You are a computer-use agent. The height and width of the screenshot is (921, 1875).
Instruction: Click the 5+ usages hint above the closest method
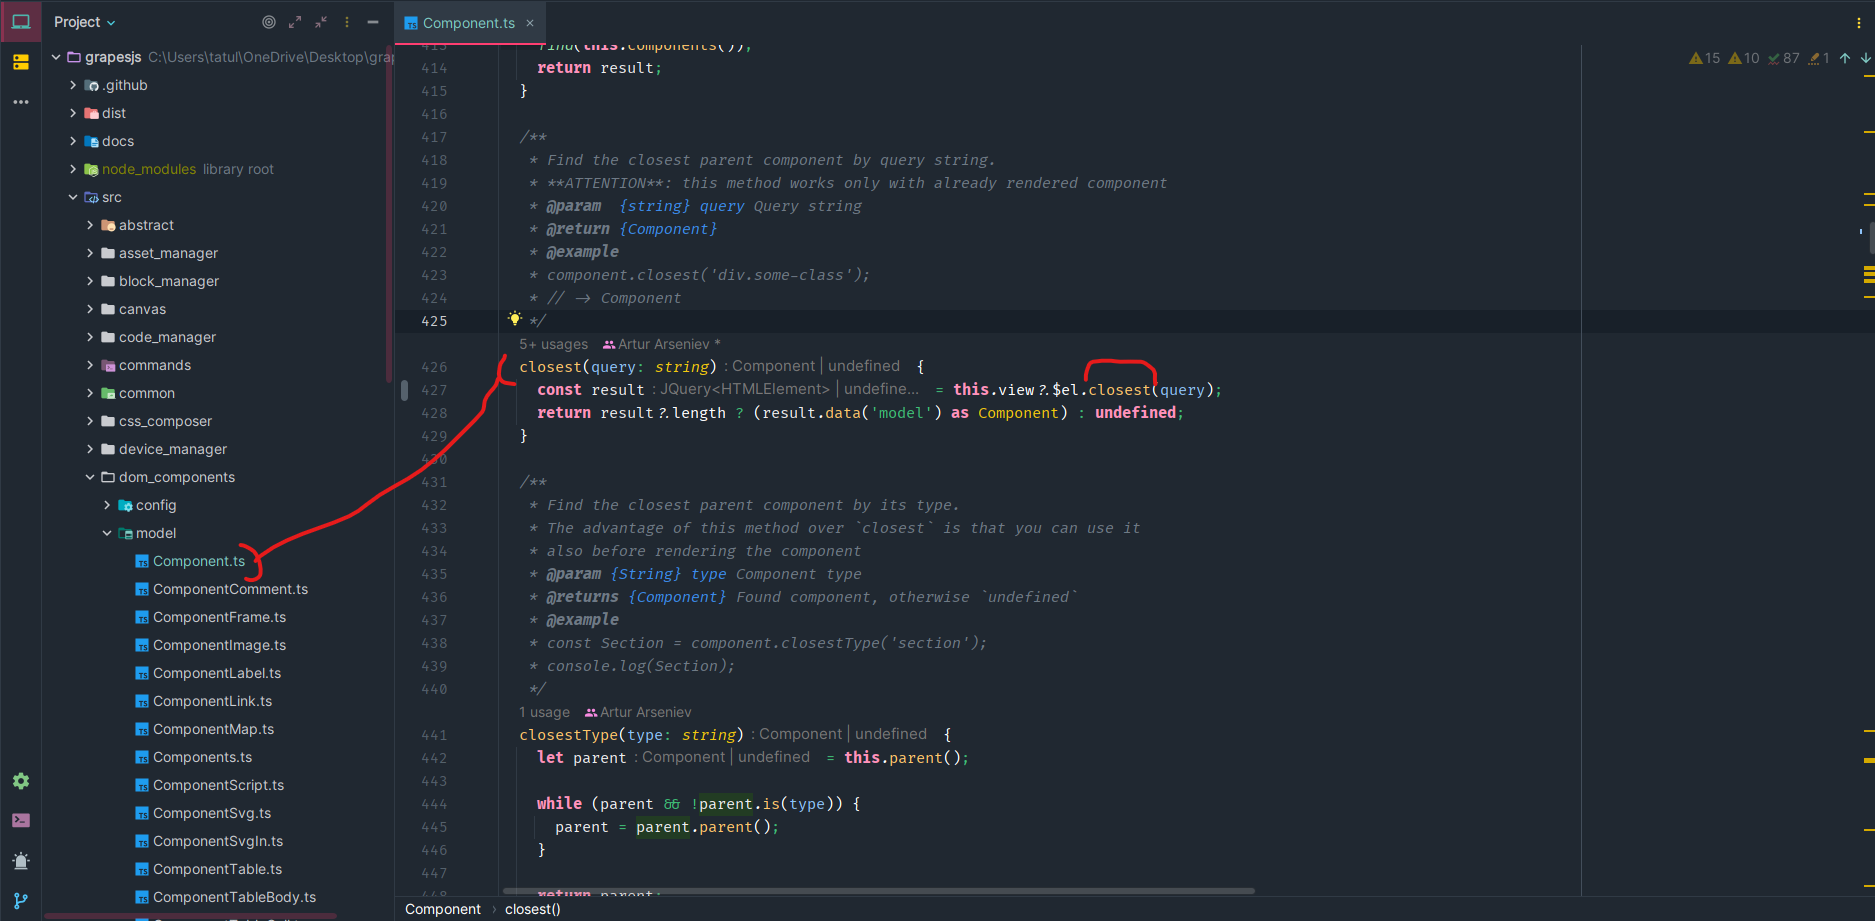[x=553, y=344]
